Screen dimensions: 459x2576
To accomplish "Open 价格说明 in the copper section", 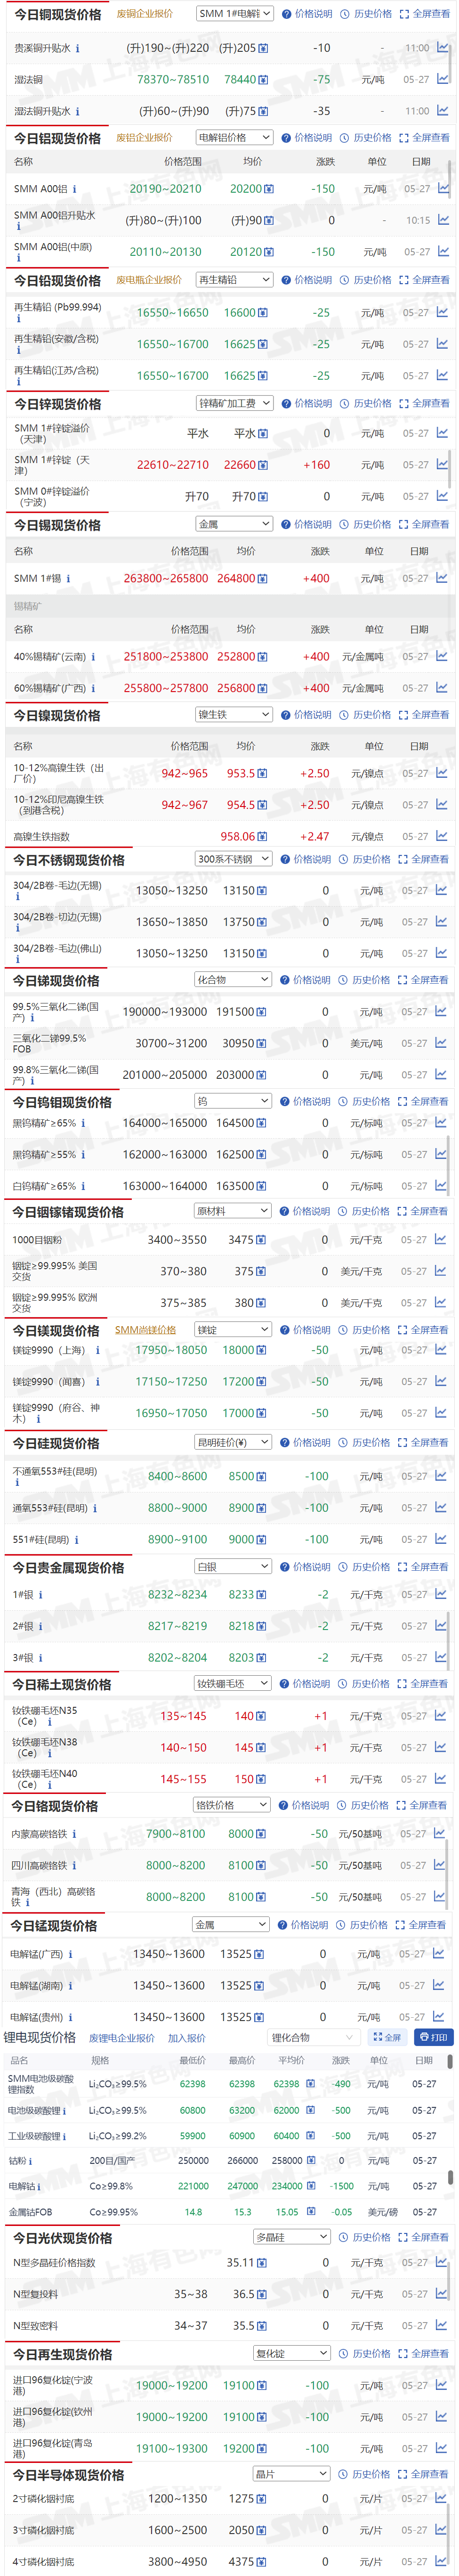I will pyautogui.click(x=307, y=14).
